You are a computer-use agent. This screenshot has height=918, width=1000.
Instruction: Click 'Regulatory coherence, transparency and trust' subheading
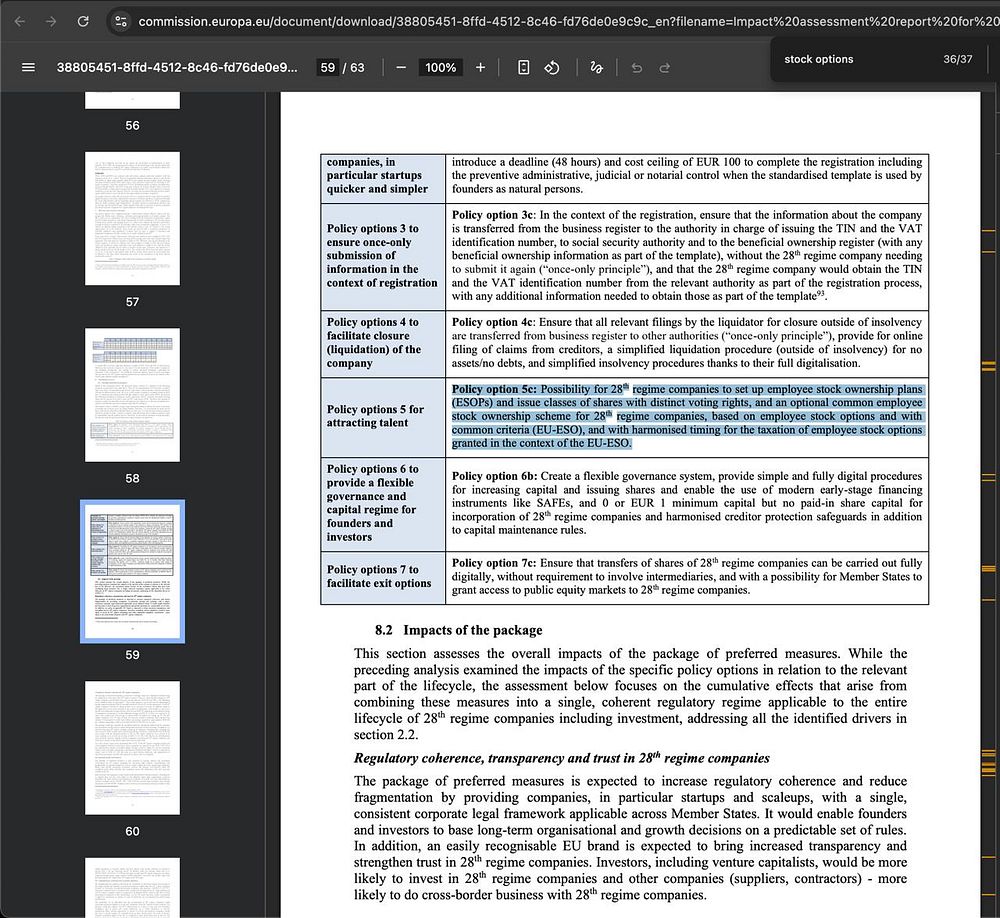coord(561,758)
